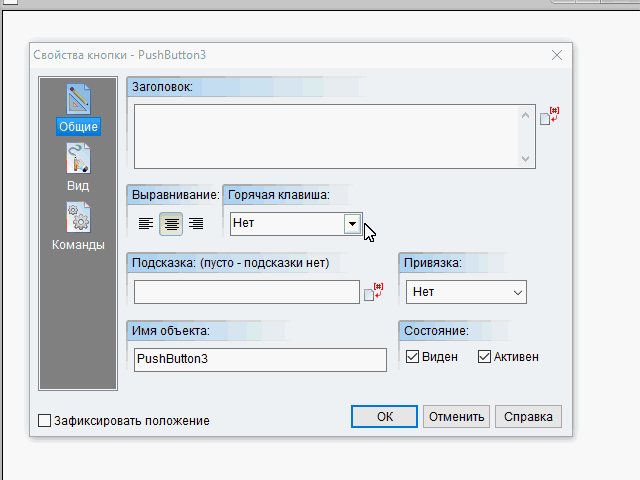The height and width of the screenshot is (480, 640).
Task: Click into the Имя объекта field
Action: tap(260, 360)
